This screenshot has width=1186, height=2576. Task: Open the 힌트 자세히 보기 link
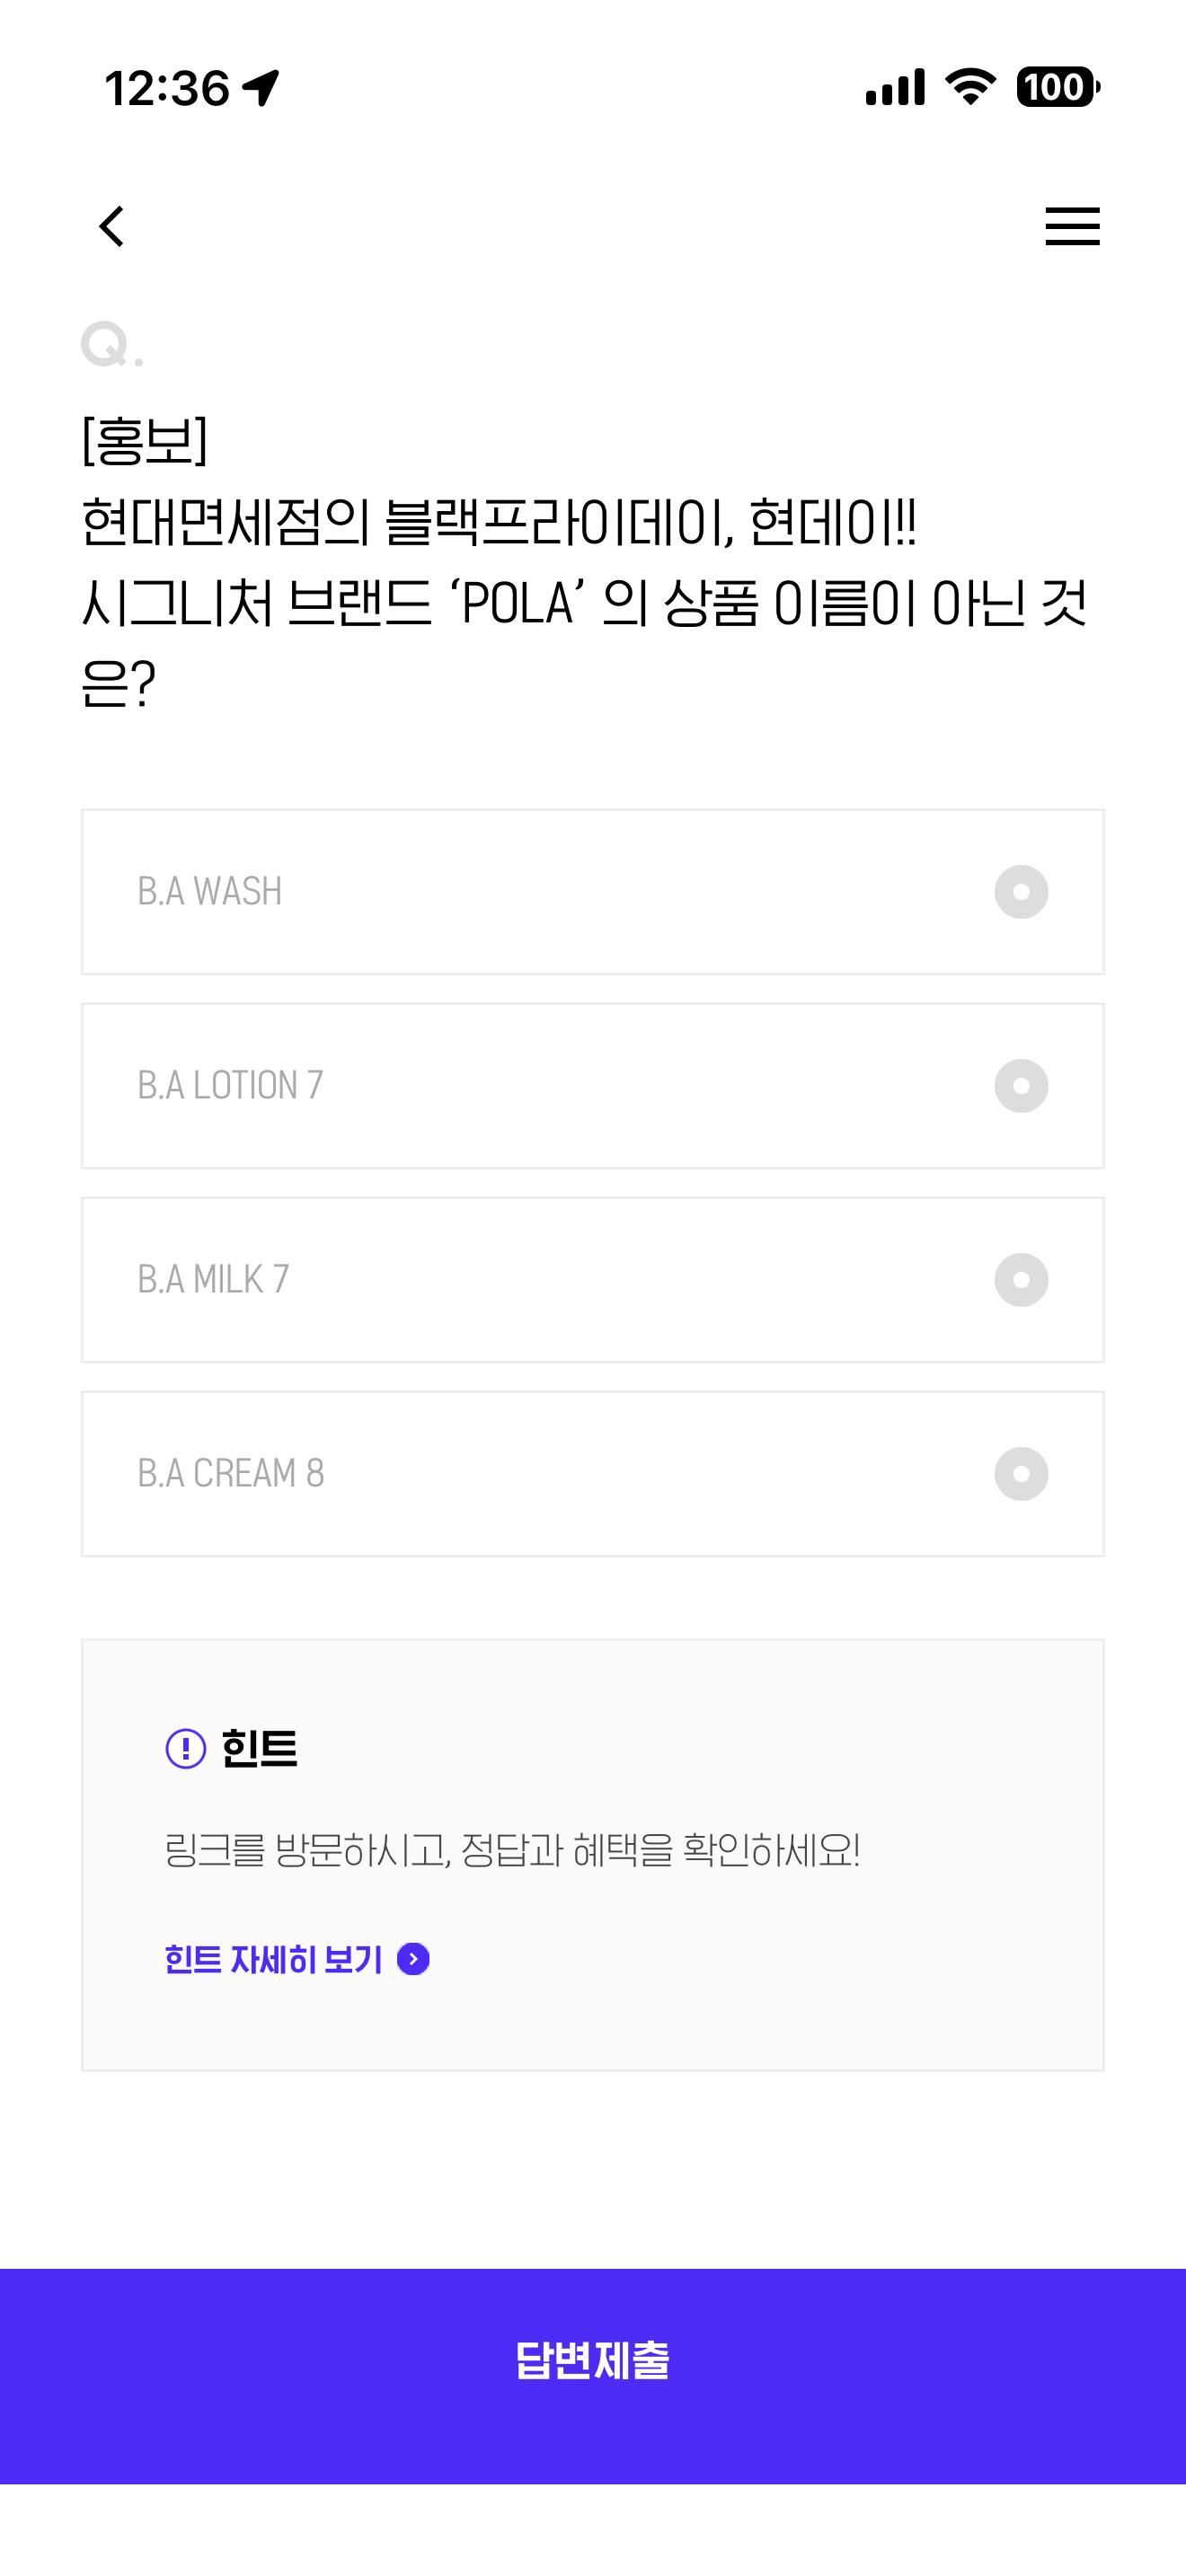273,1959
